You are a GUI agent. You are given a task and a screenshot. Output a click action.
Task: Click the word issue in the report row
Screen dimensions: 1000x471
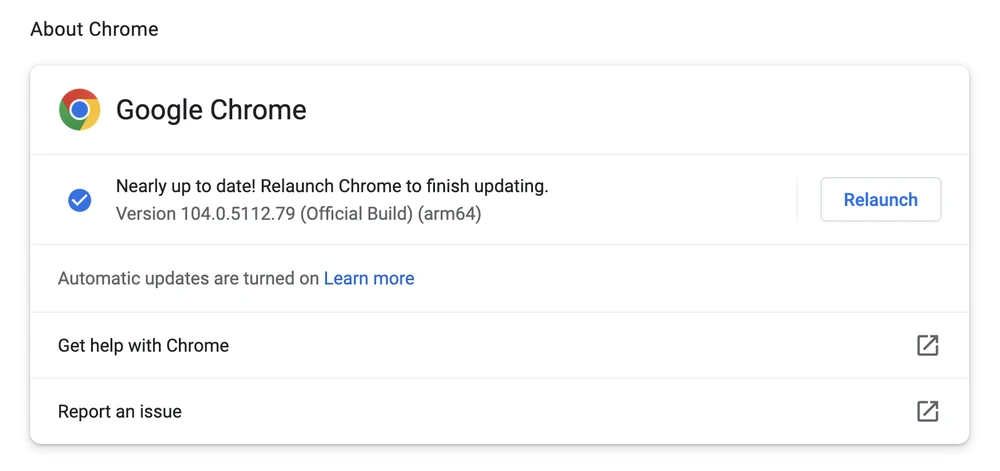pos(162,411)
